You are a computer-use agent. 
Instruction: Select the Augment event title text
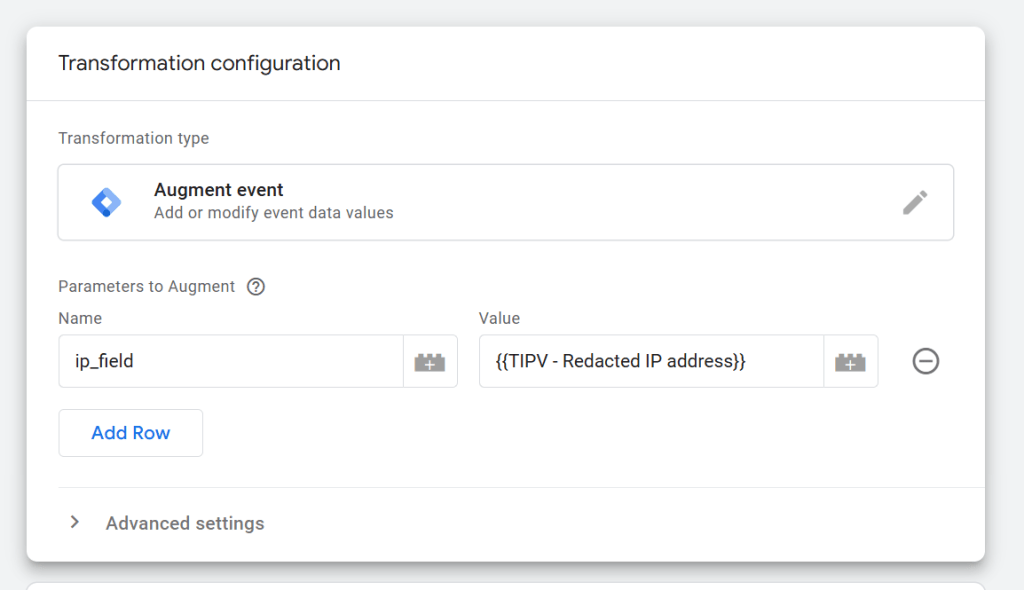[219, 190]
